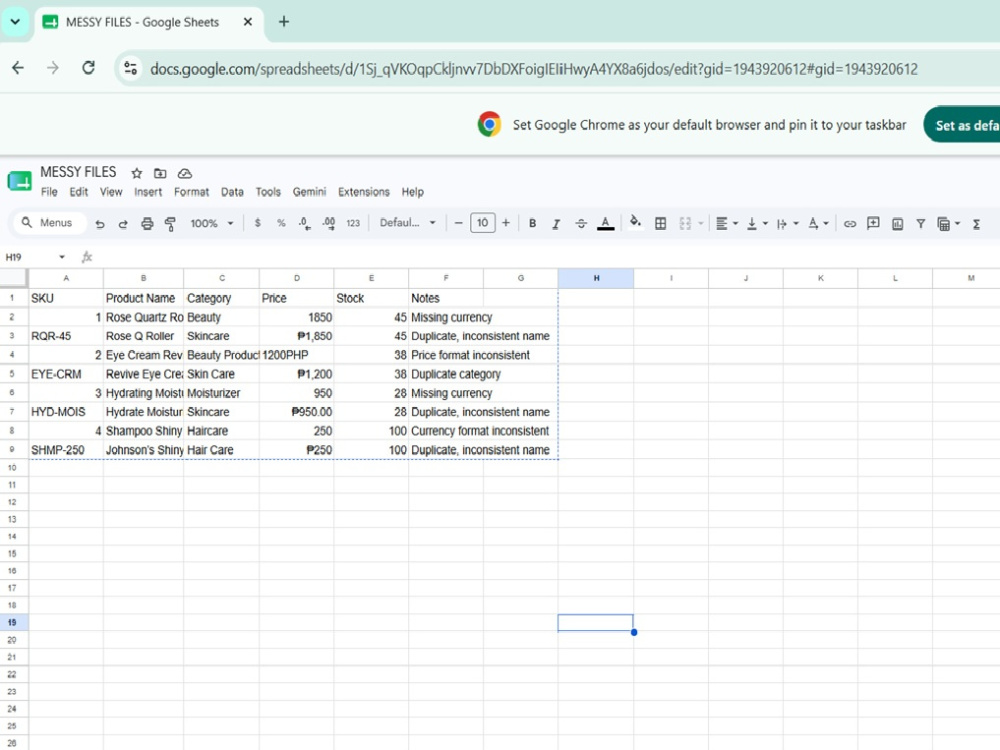The width and height of the screenshot is (1000, 750).
Task: Open the Format menu
Action: 191,192
